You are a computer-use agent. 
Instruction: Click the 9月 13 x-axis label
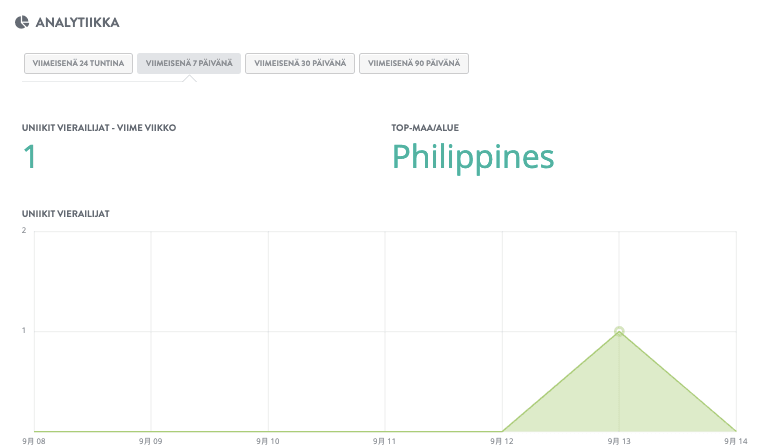tap(619, 440)
